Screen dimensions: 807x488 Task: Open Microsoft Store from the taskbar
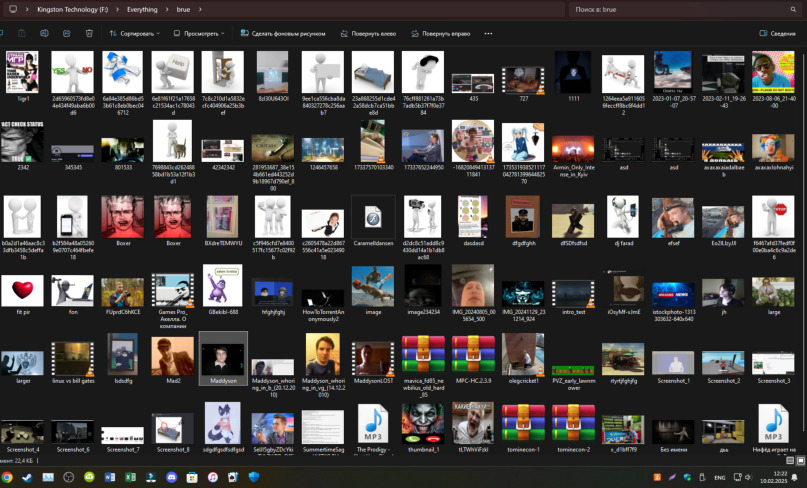[192, 477]
